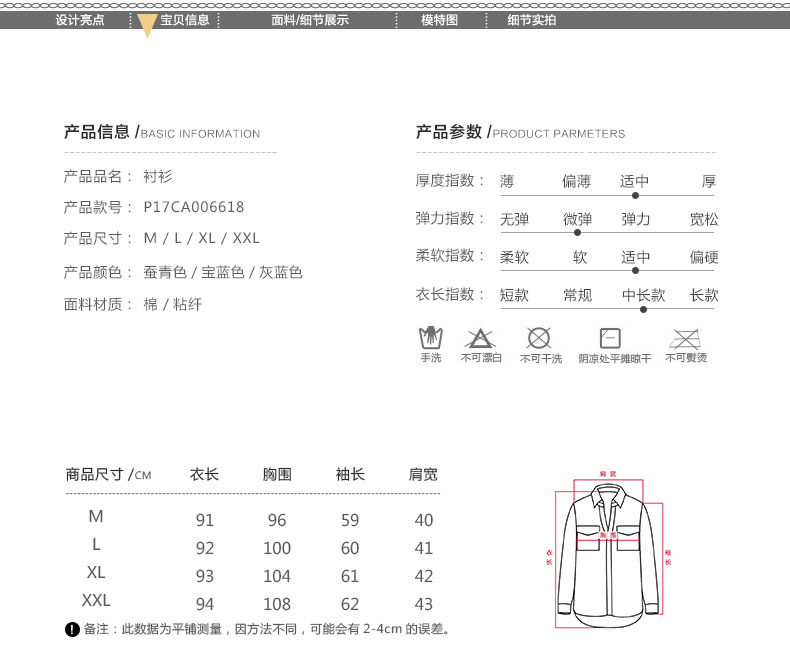The width and height of the screenshot is (790, 665).
Task: Click the 无弹 elasticity label
Action: click(x=514, y=219)
